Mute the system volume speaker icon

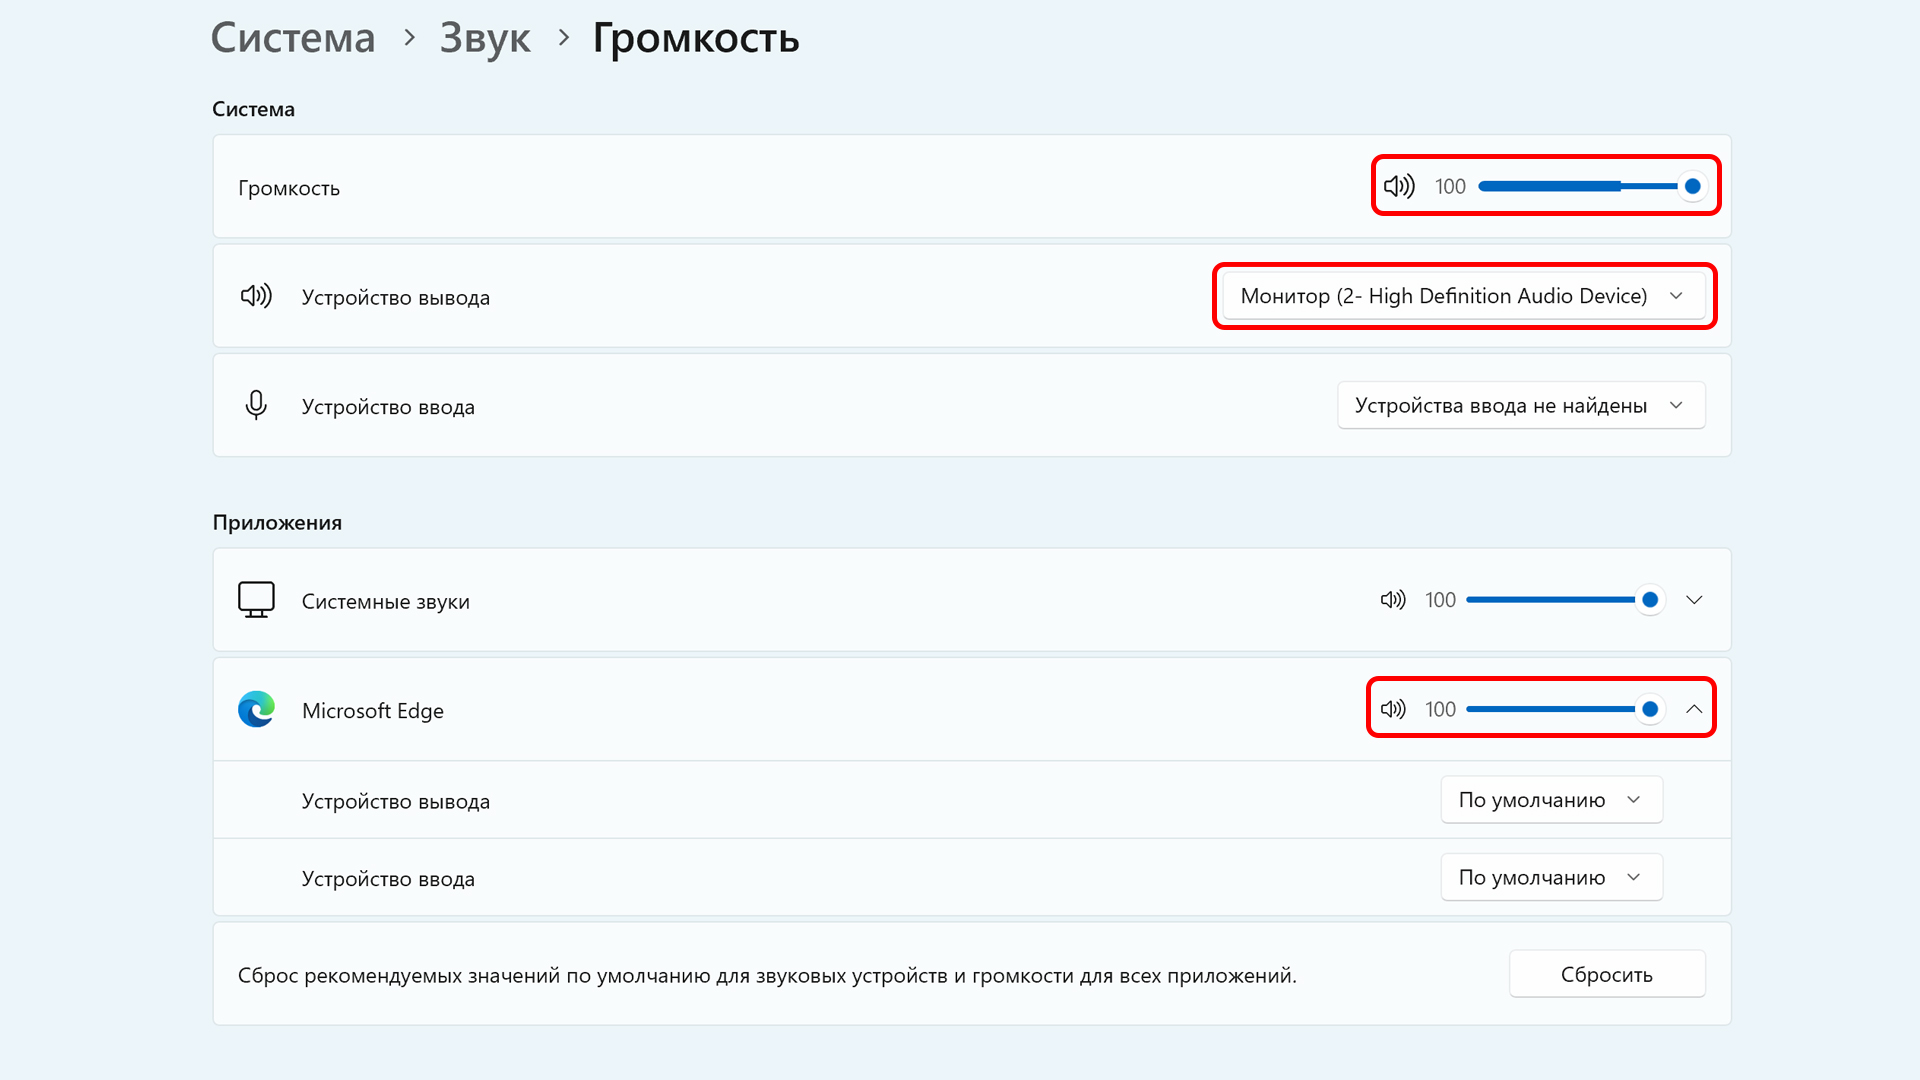click(1398, 186)
